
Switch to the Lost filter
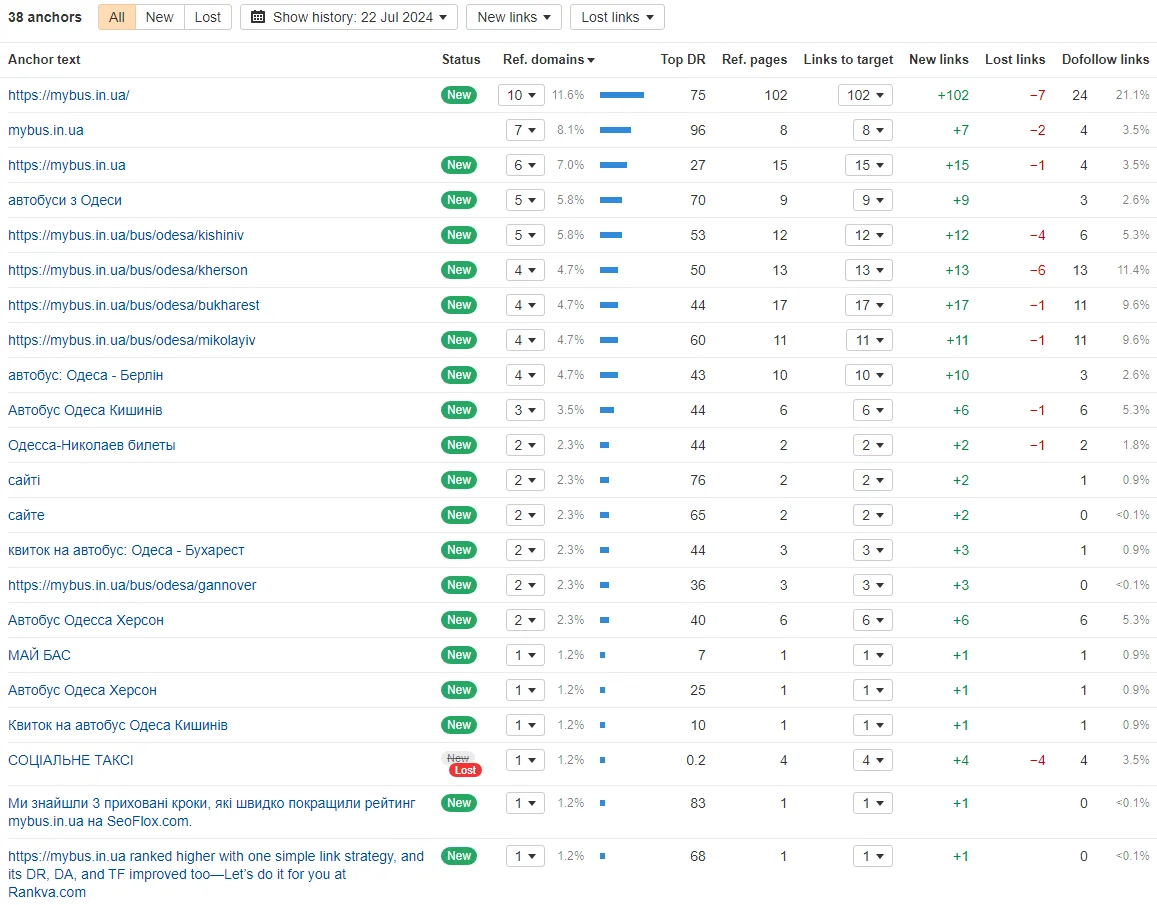(x=208, y=17)
